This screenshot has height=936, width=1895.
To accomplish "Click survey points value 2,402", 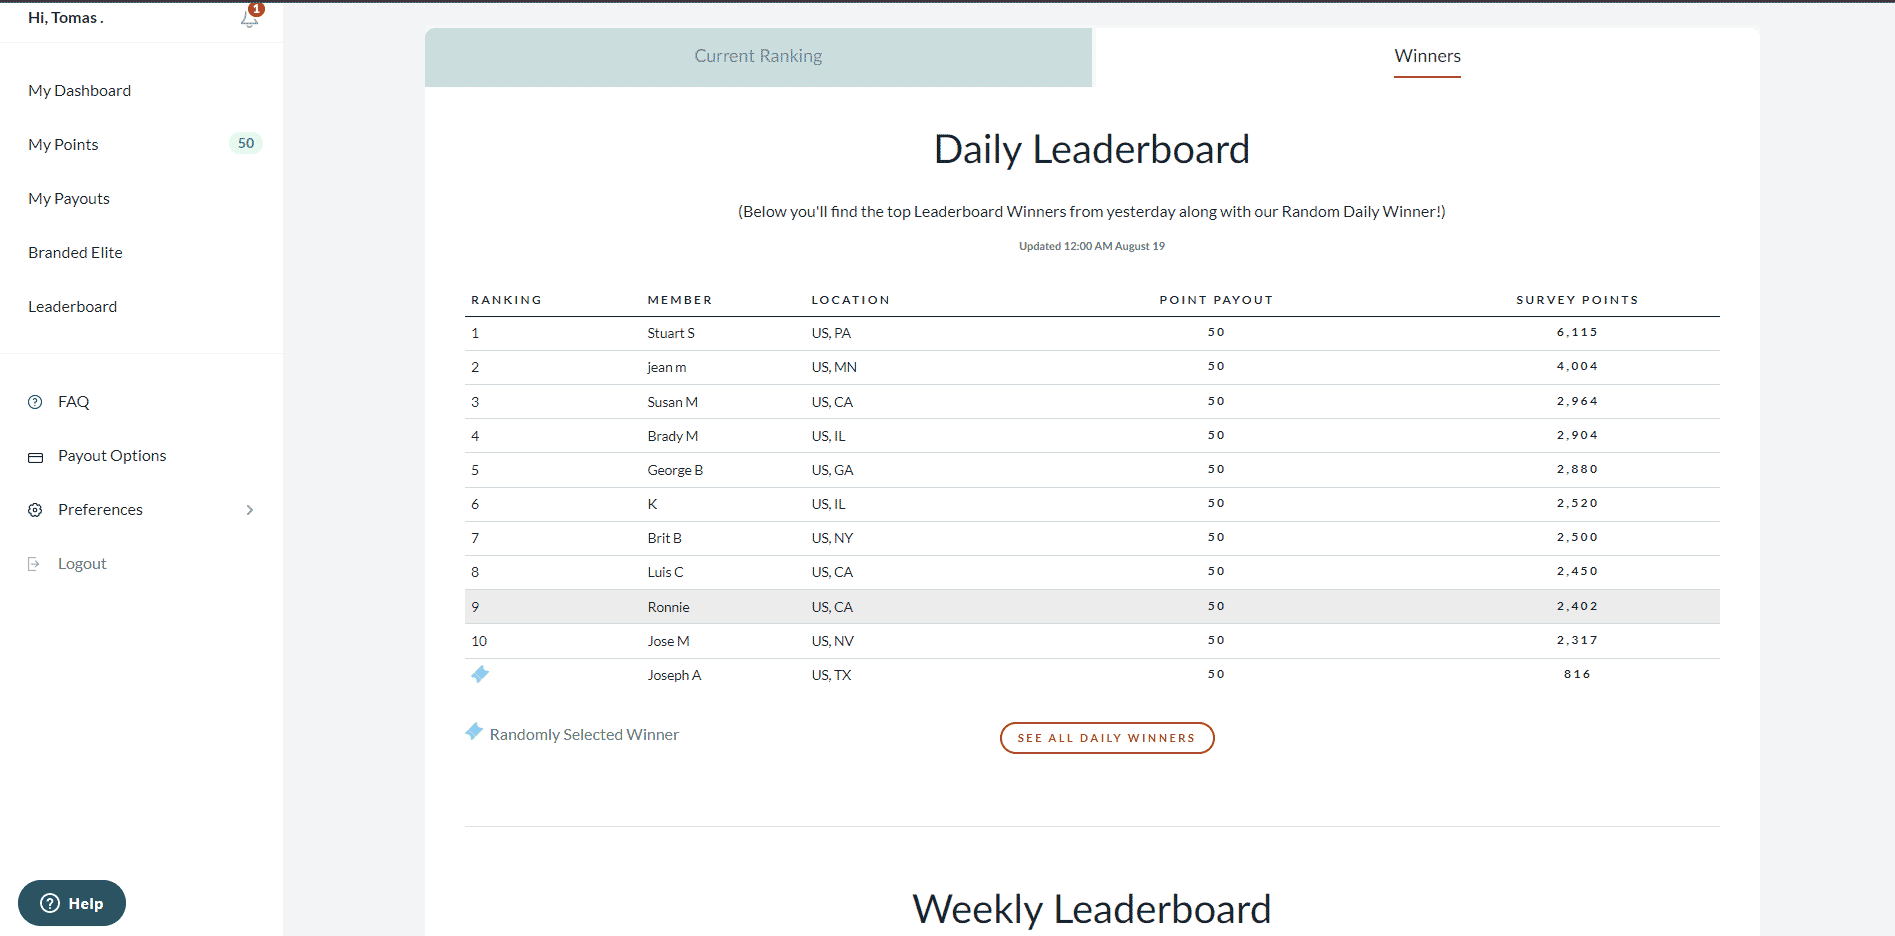I will coord(1577,607).
